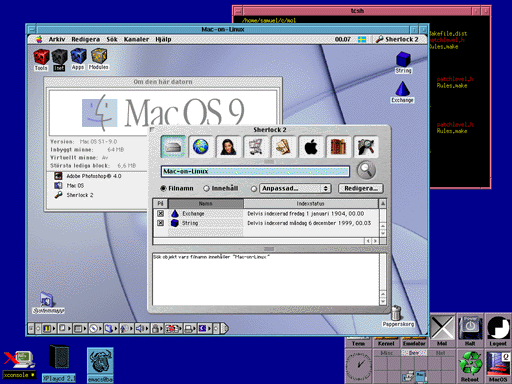
Task: Expand the arrow beside the CD strip module
Action: [x=100, y=329]
